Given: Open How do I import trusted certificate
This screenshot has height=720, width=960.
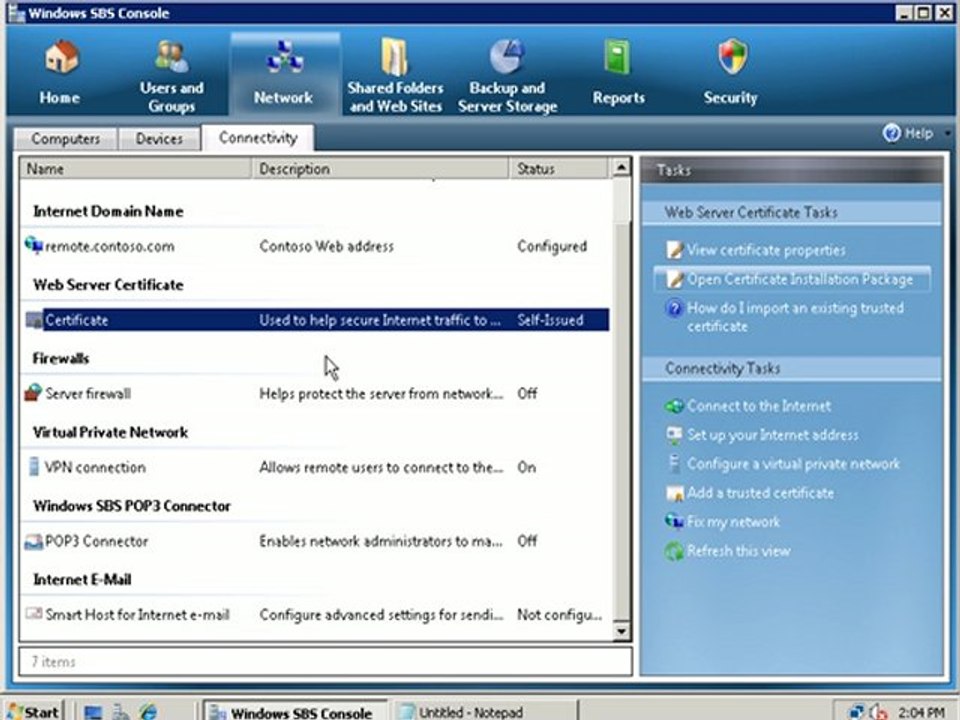Looking at the screenshot, I should point(795,317).
